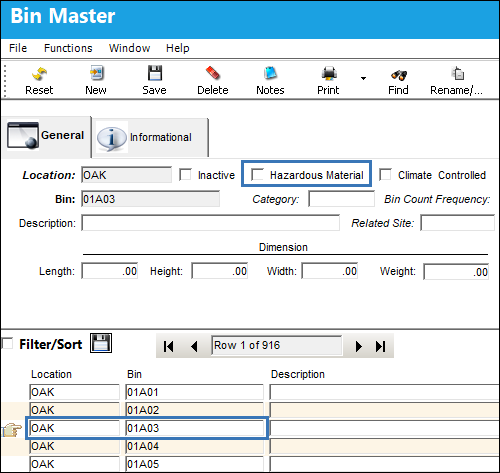The image size is (500, 473).
Task: Click the Height dimension field
Action: [x=220, y=271]
